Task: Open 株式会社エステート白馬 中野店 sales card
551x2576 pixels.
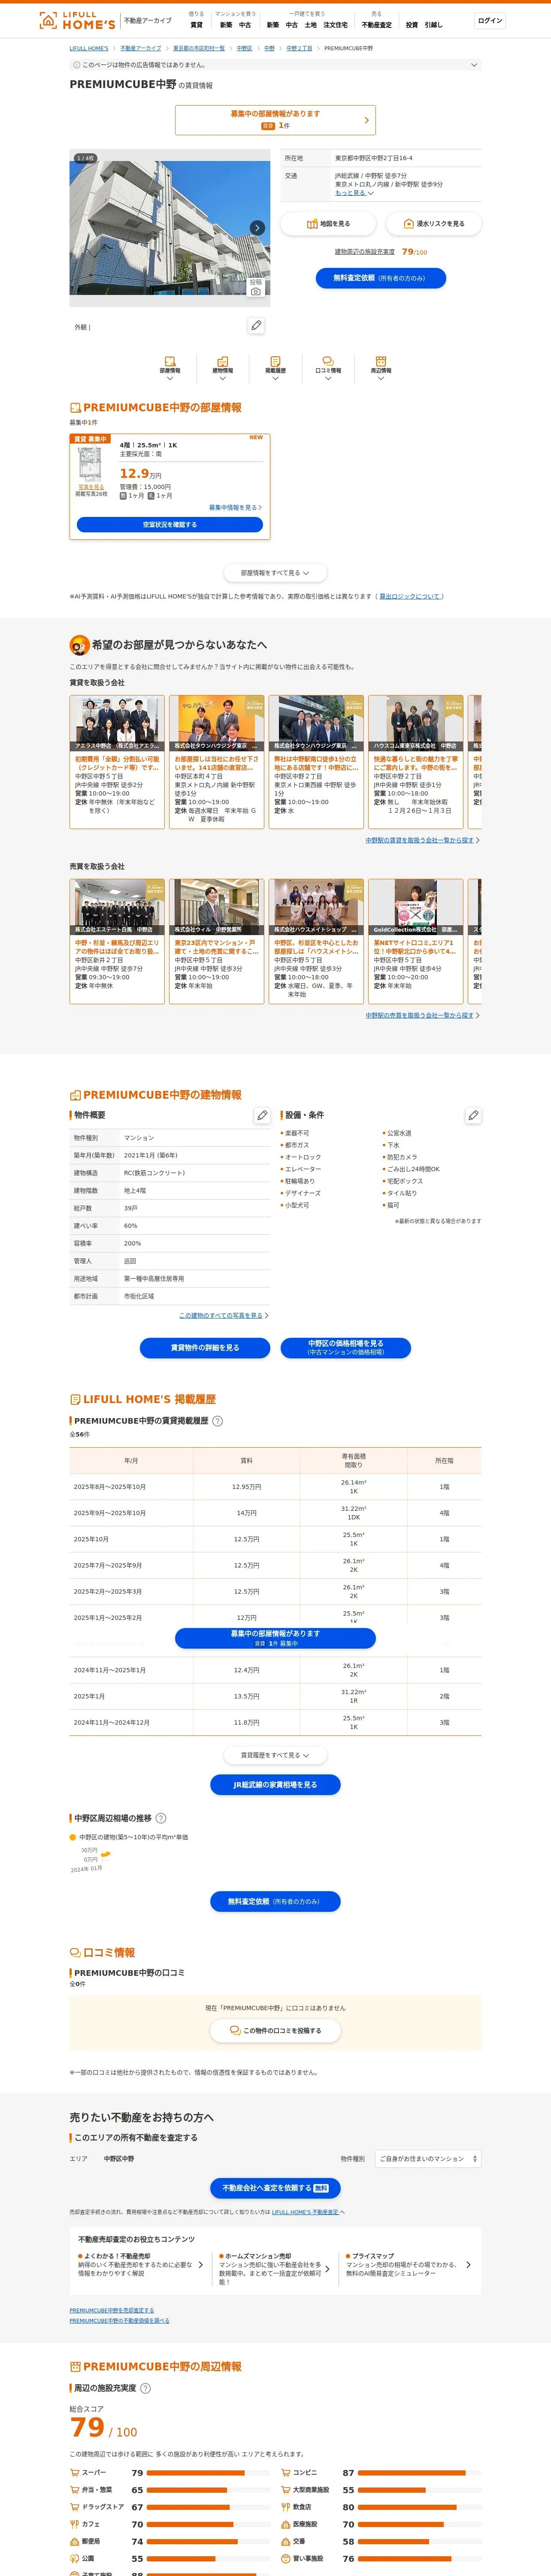Action: pyautogui.click(x=117, y=941)
